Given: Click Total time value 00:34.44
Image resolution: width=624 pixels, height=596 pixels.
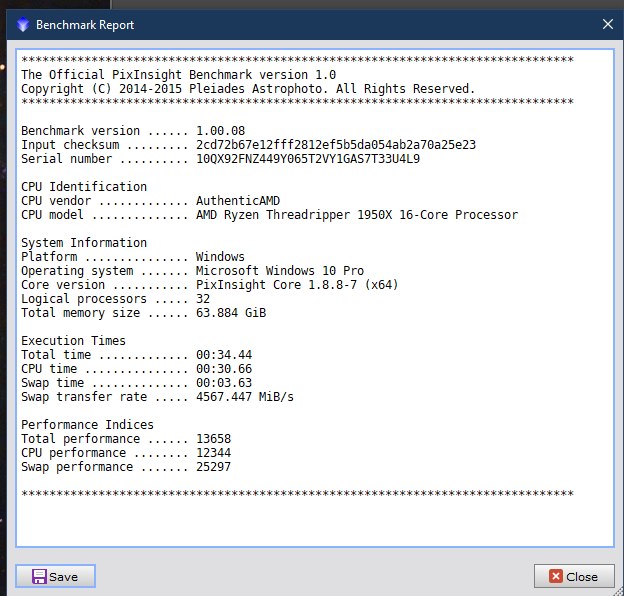Looking at the screenshot, I should pyautogui.click(x=224, y=355).
